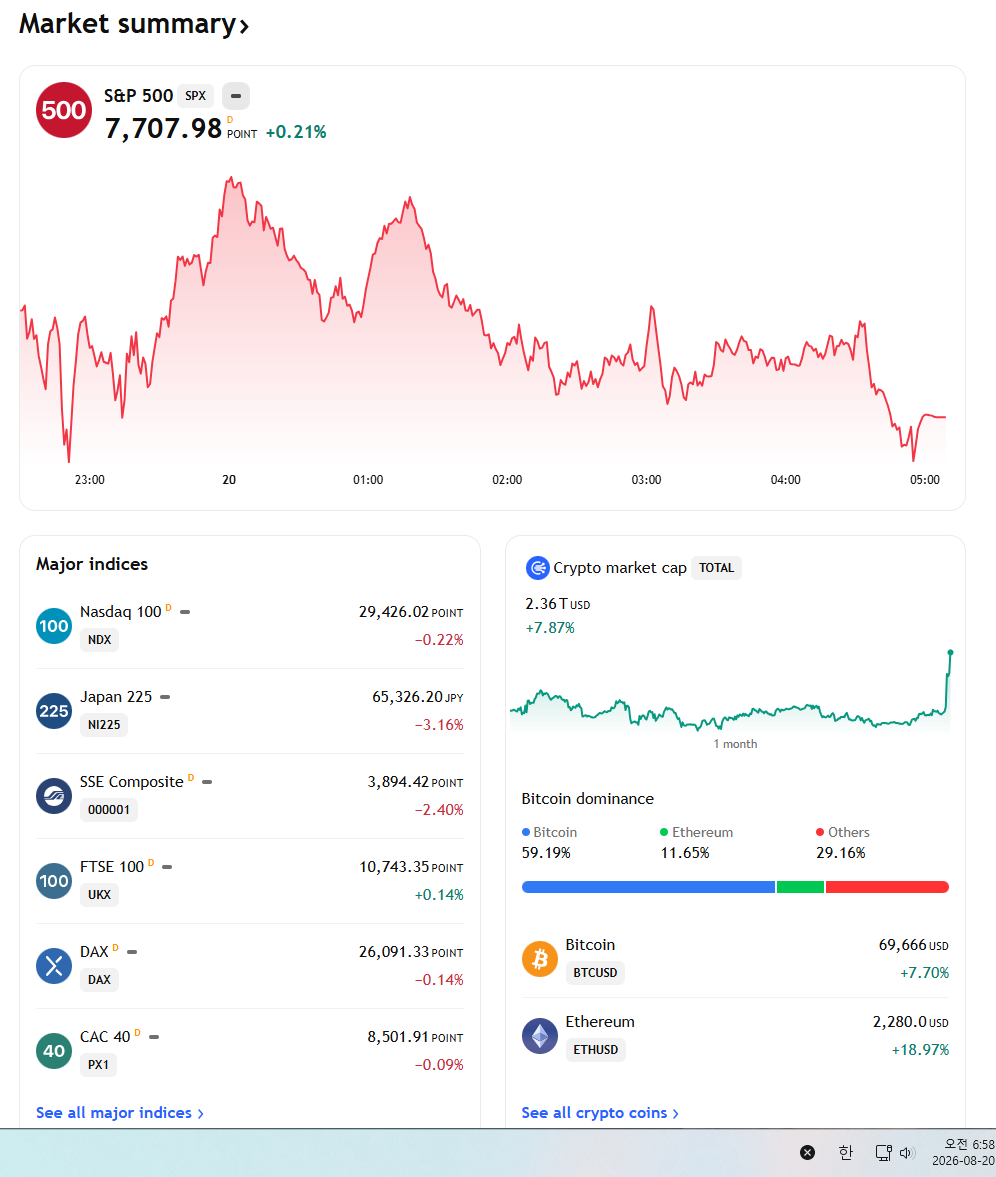
Task: Select the PX1 ticker badge
Action: point(98,1064)
